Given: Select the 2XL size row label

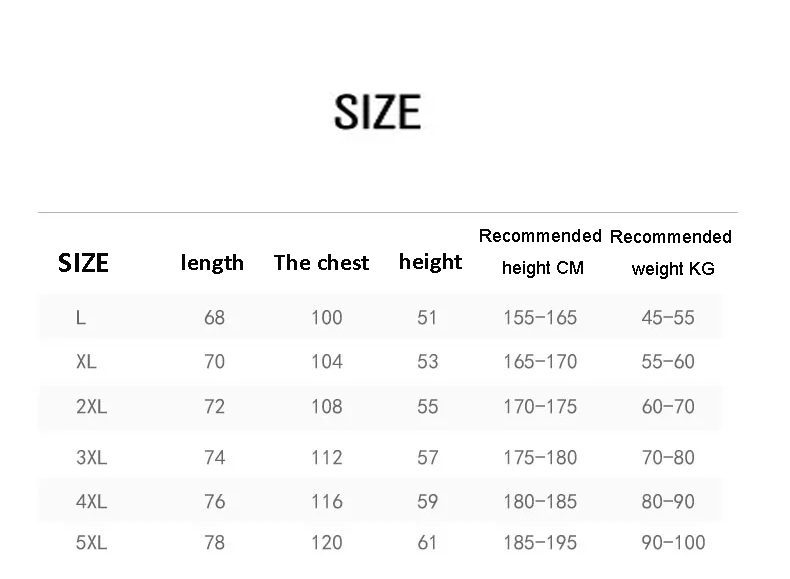Looking at the screenshot, I should 91,407.
